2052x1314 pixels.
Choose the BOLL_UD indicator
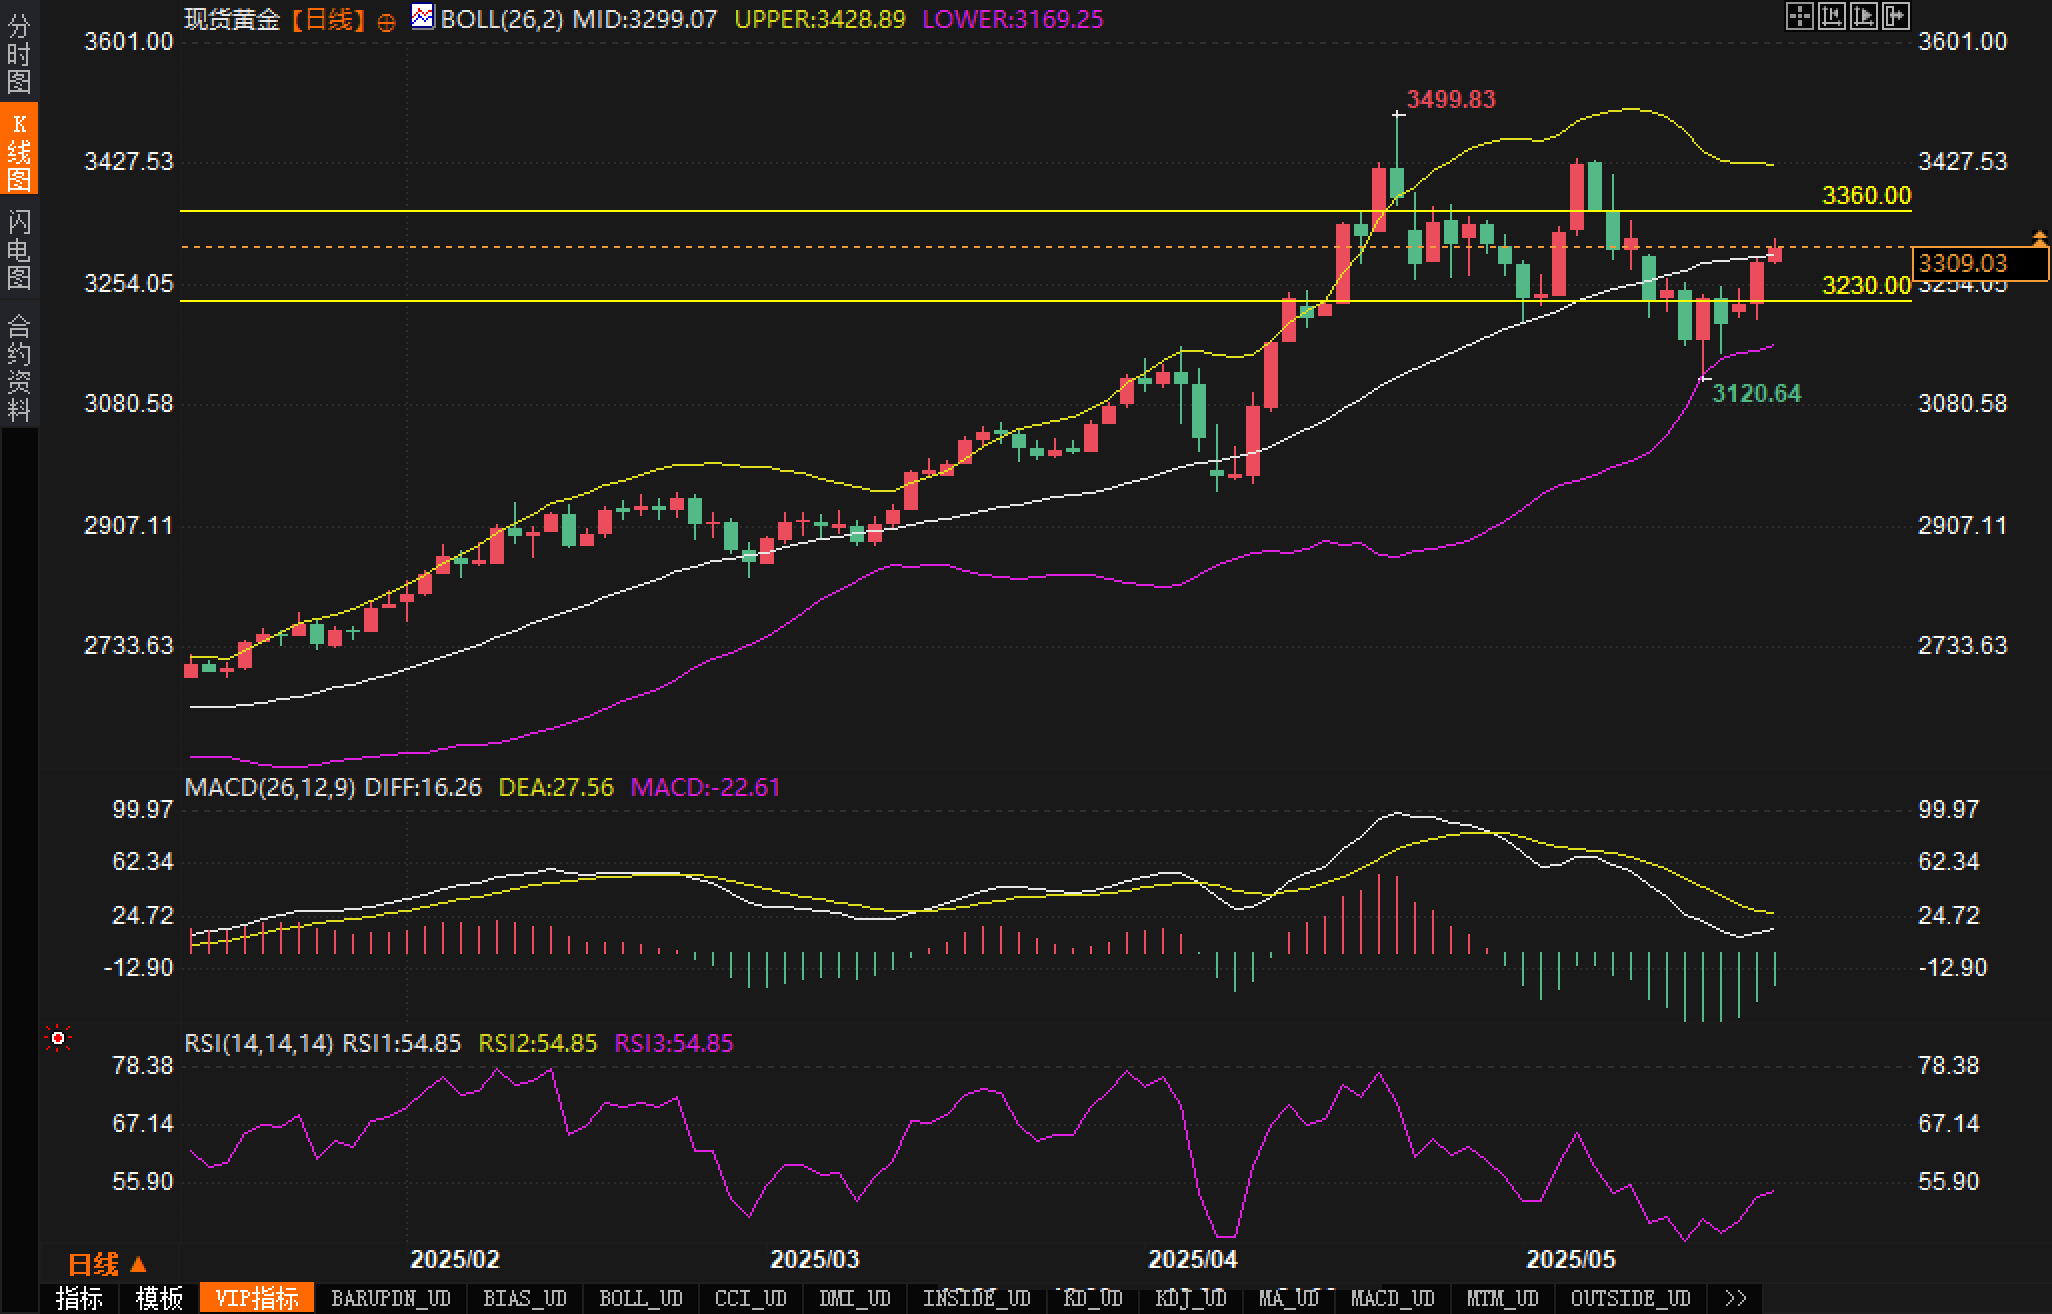pyautogui.click(x=641, y=1298)
